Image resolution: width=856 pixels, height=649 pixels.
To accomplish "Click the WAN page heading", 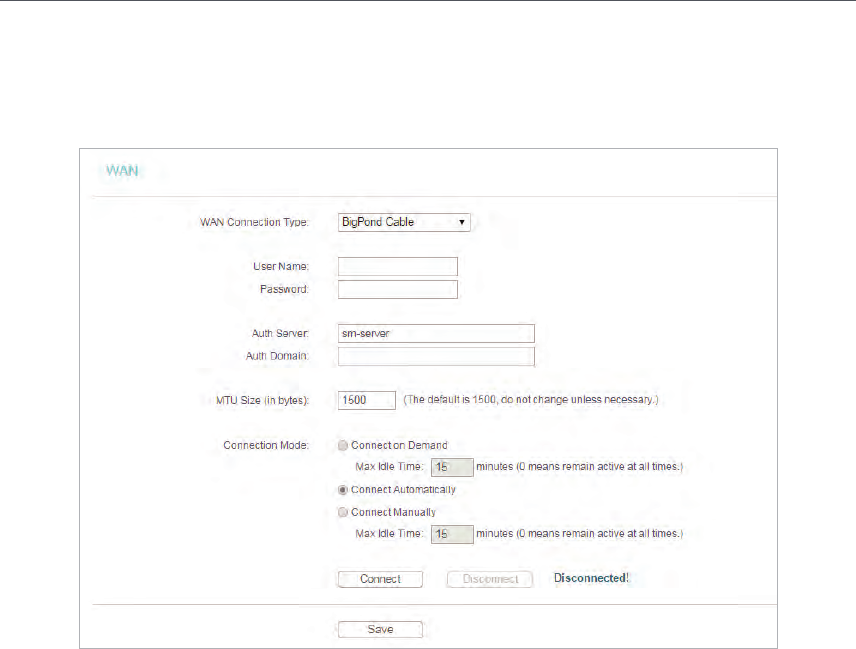I will (x=122, y=171).
